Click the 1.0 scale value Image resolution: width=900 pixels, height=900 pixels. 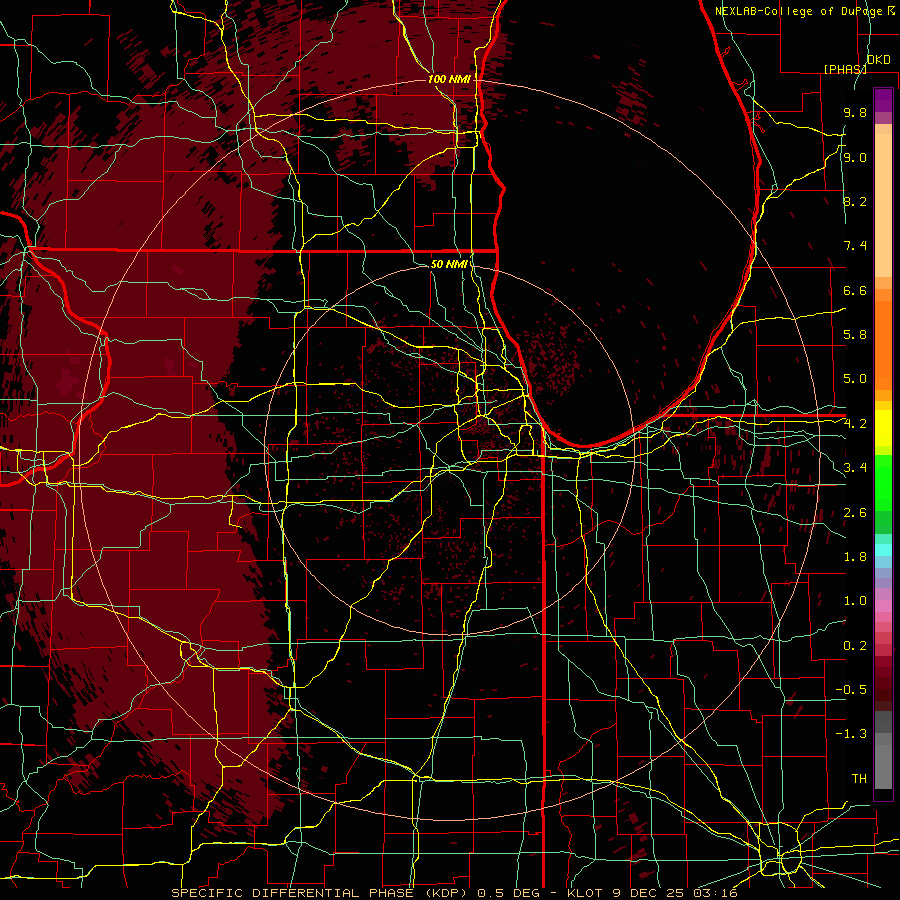855,601
